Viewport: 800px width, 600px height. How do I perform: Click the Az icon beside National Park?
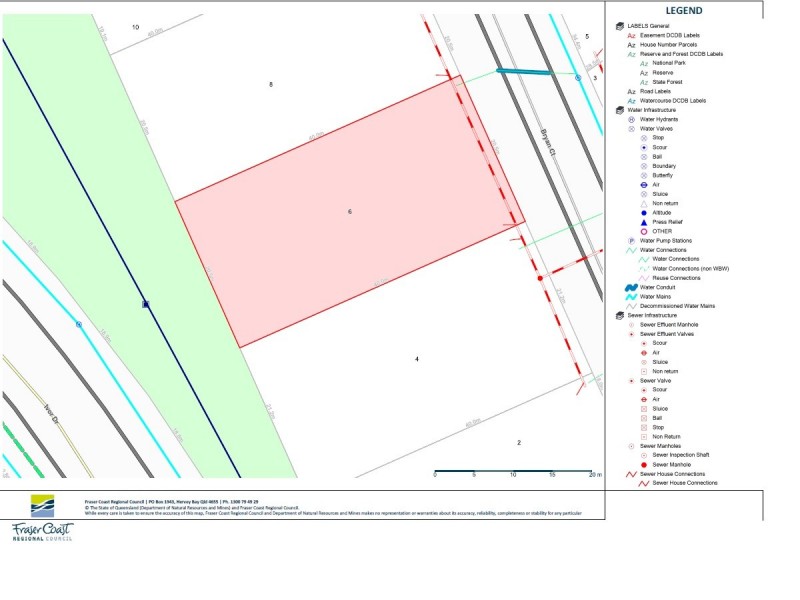pos(644,63)
